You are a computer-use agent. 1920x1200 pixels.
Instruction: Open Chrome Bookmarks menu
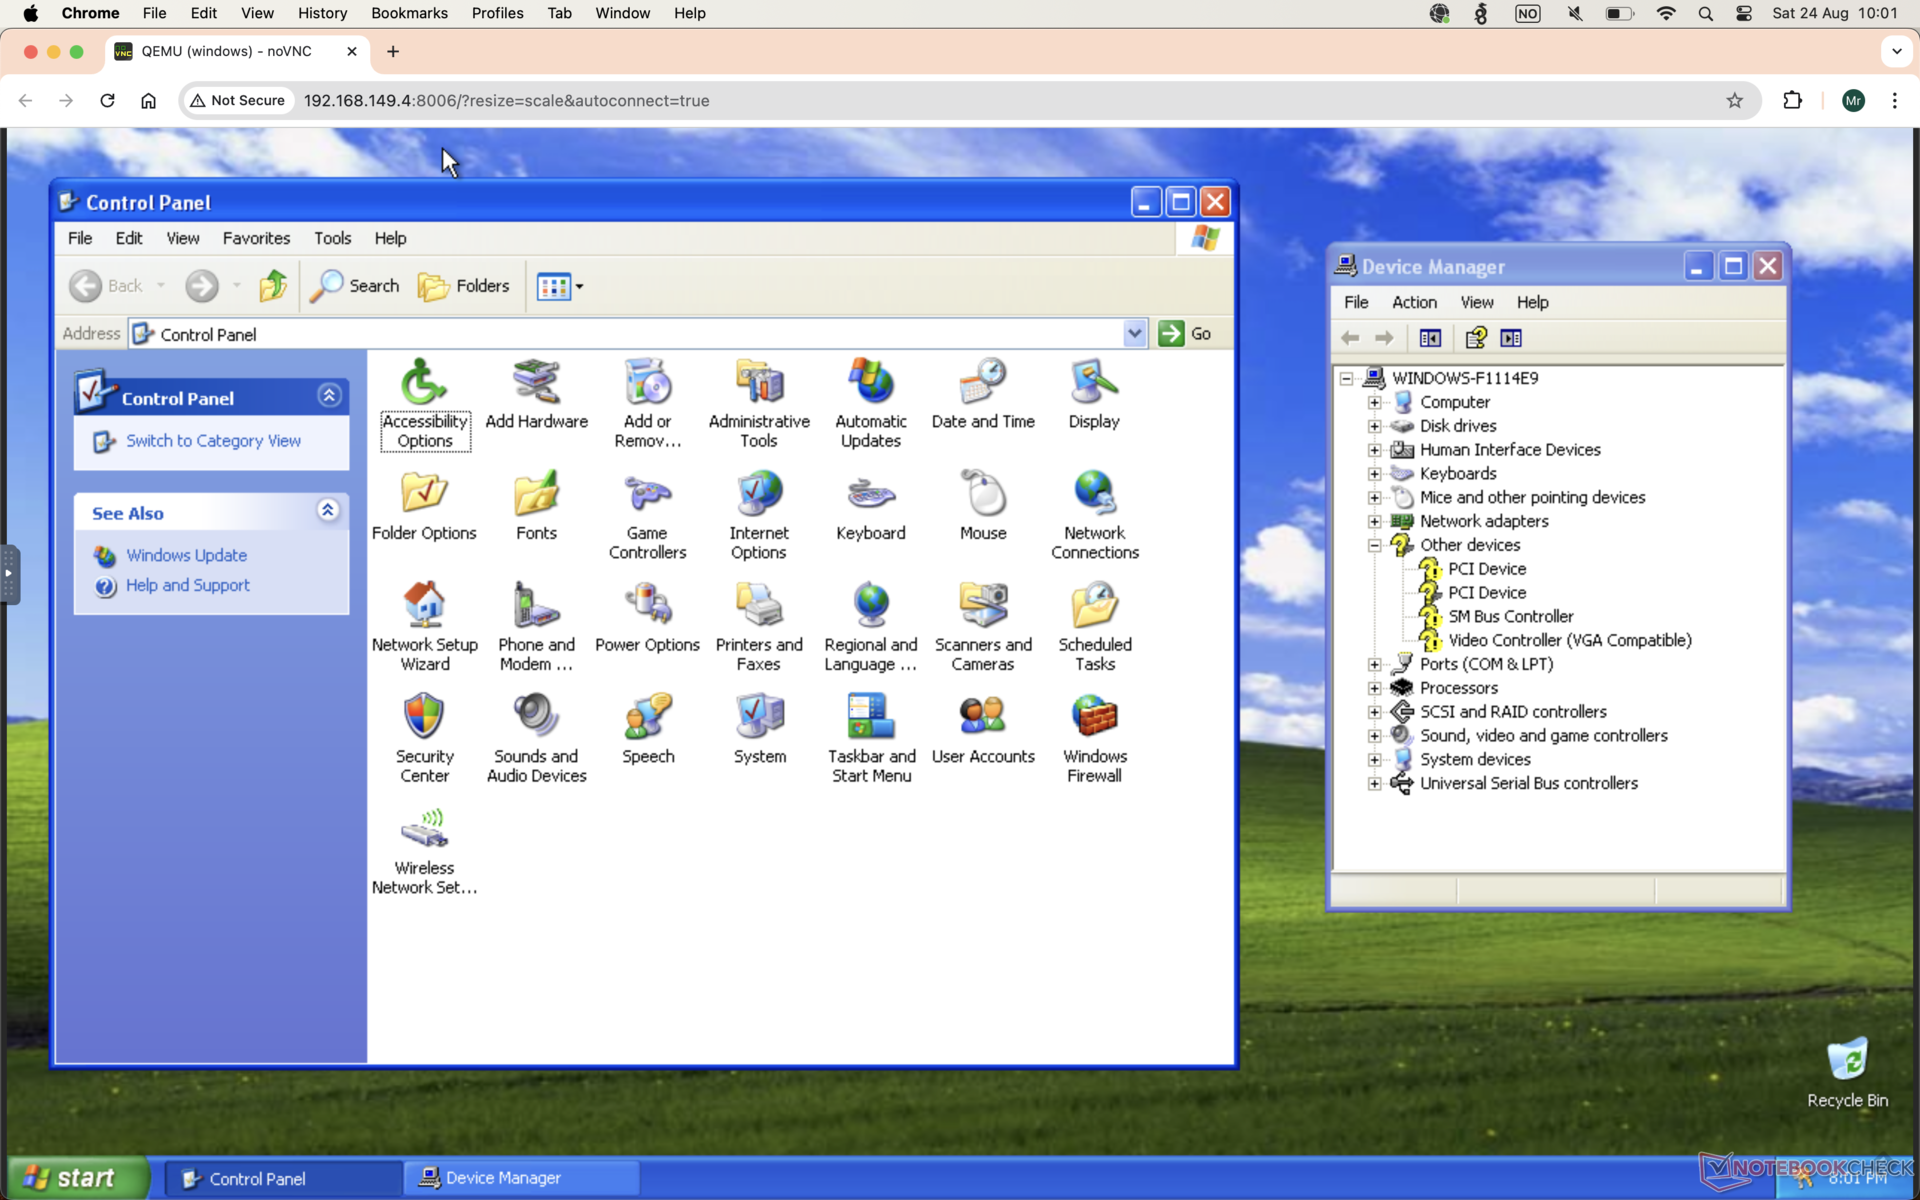click(409, 13)
